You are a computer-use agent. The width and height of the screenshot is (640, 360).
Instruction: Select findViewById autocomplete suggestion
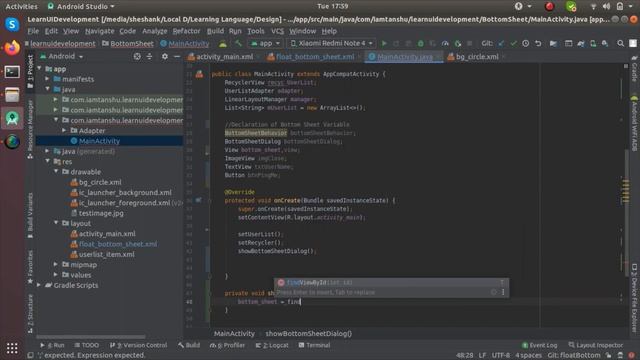tap(391, 282)
